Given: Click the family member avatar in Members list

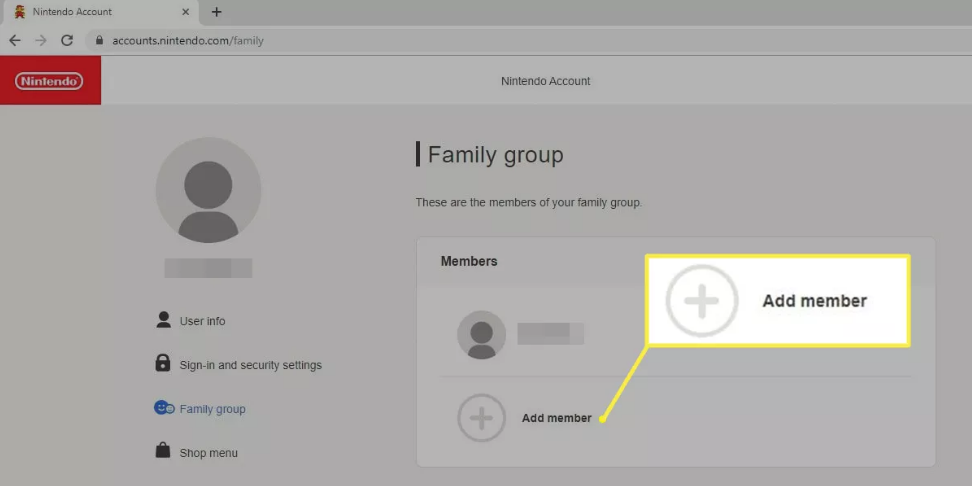Looking at the screenshot, I should tap(481, 335).
